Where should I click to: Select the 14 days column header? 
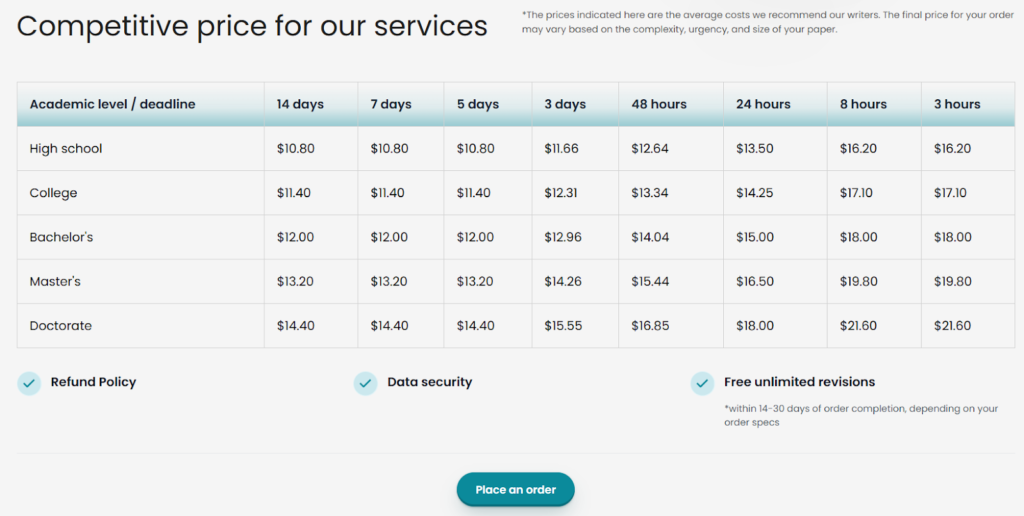coord(300,104)
